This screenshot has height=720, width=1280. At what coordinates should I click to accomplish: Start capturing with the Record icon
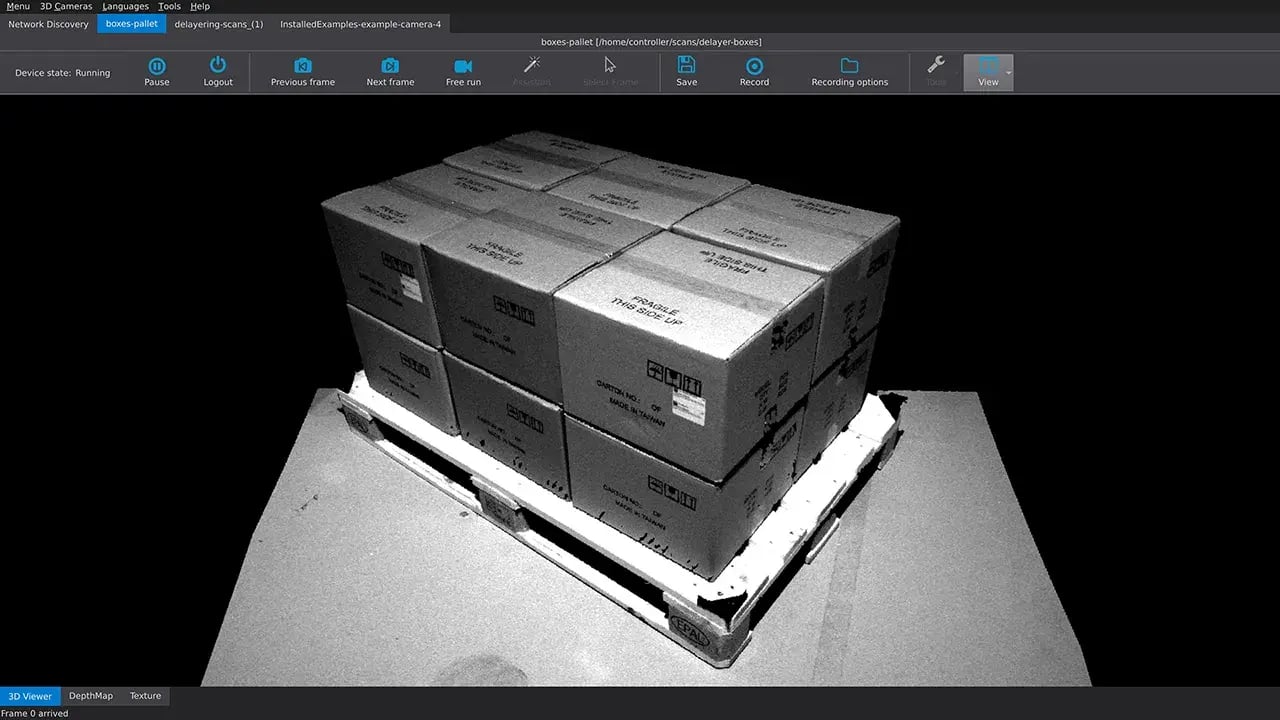[x=754, y=70]
